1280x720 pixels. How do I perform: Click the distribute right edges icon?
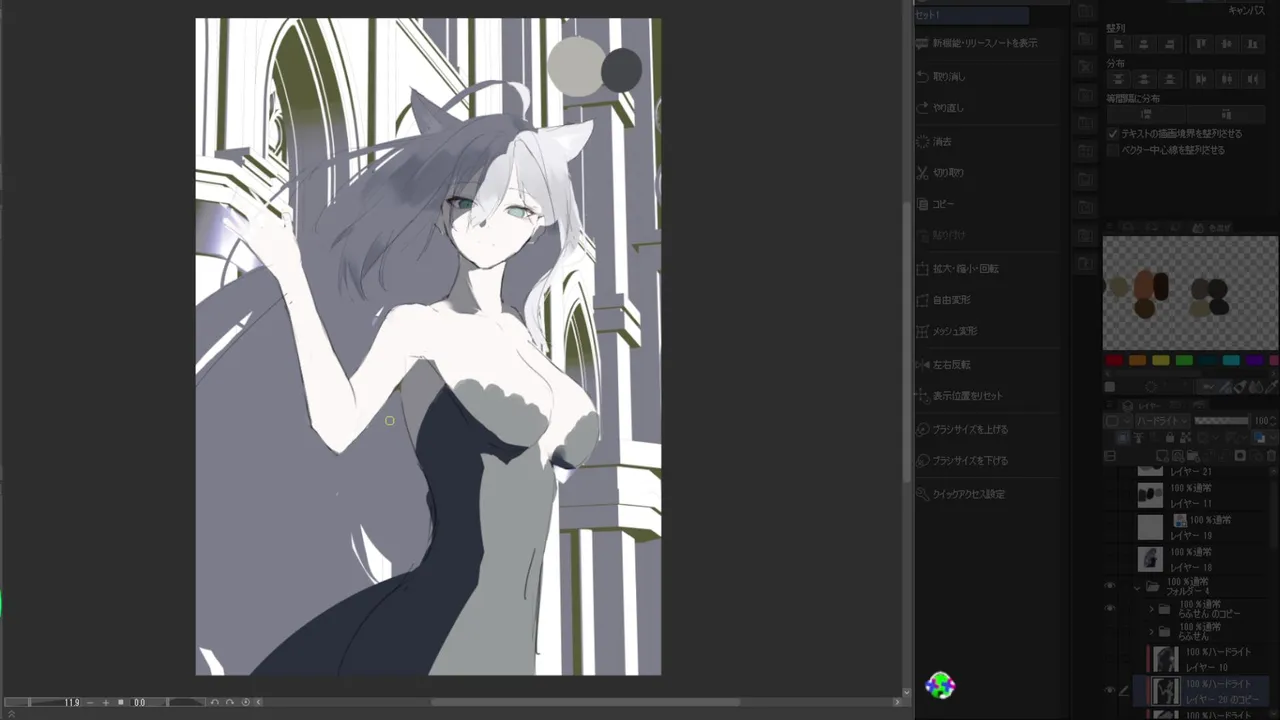click(x=1251, y=79)
